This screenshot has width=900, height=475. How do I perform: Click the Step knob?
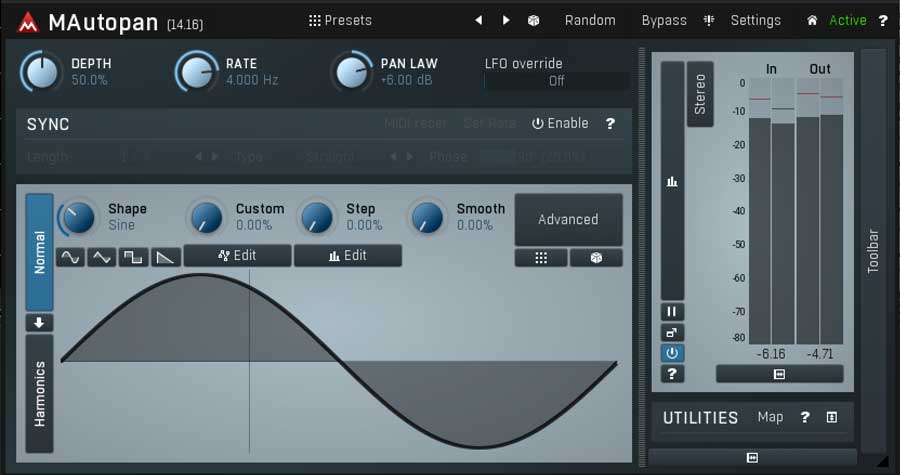point(317,218)
